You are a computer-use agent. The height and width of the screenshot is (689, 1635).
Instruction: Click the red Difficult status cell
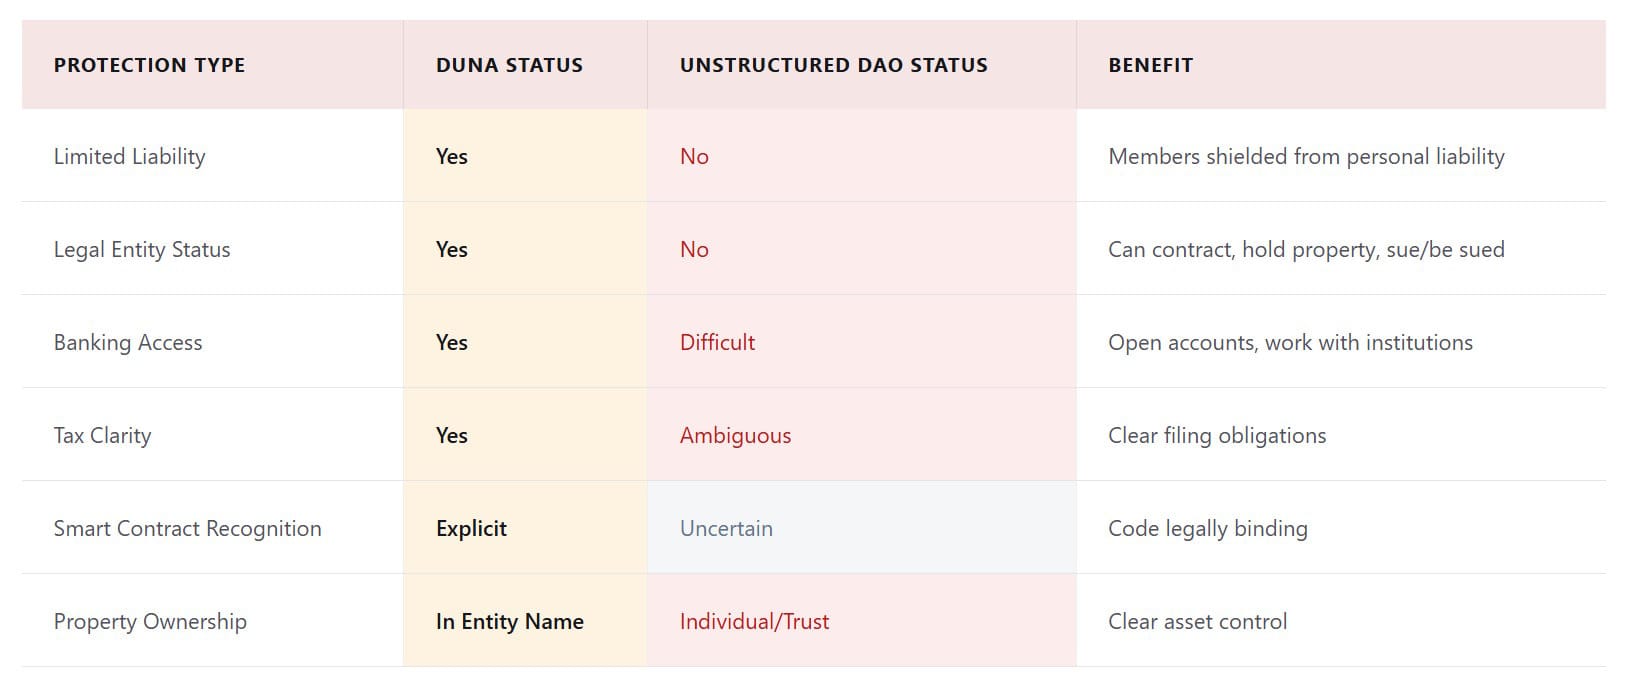(717, 342)
